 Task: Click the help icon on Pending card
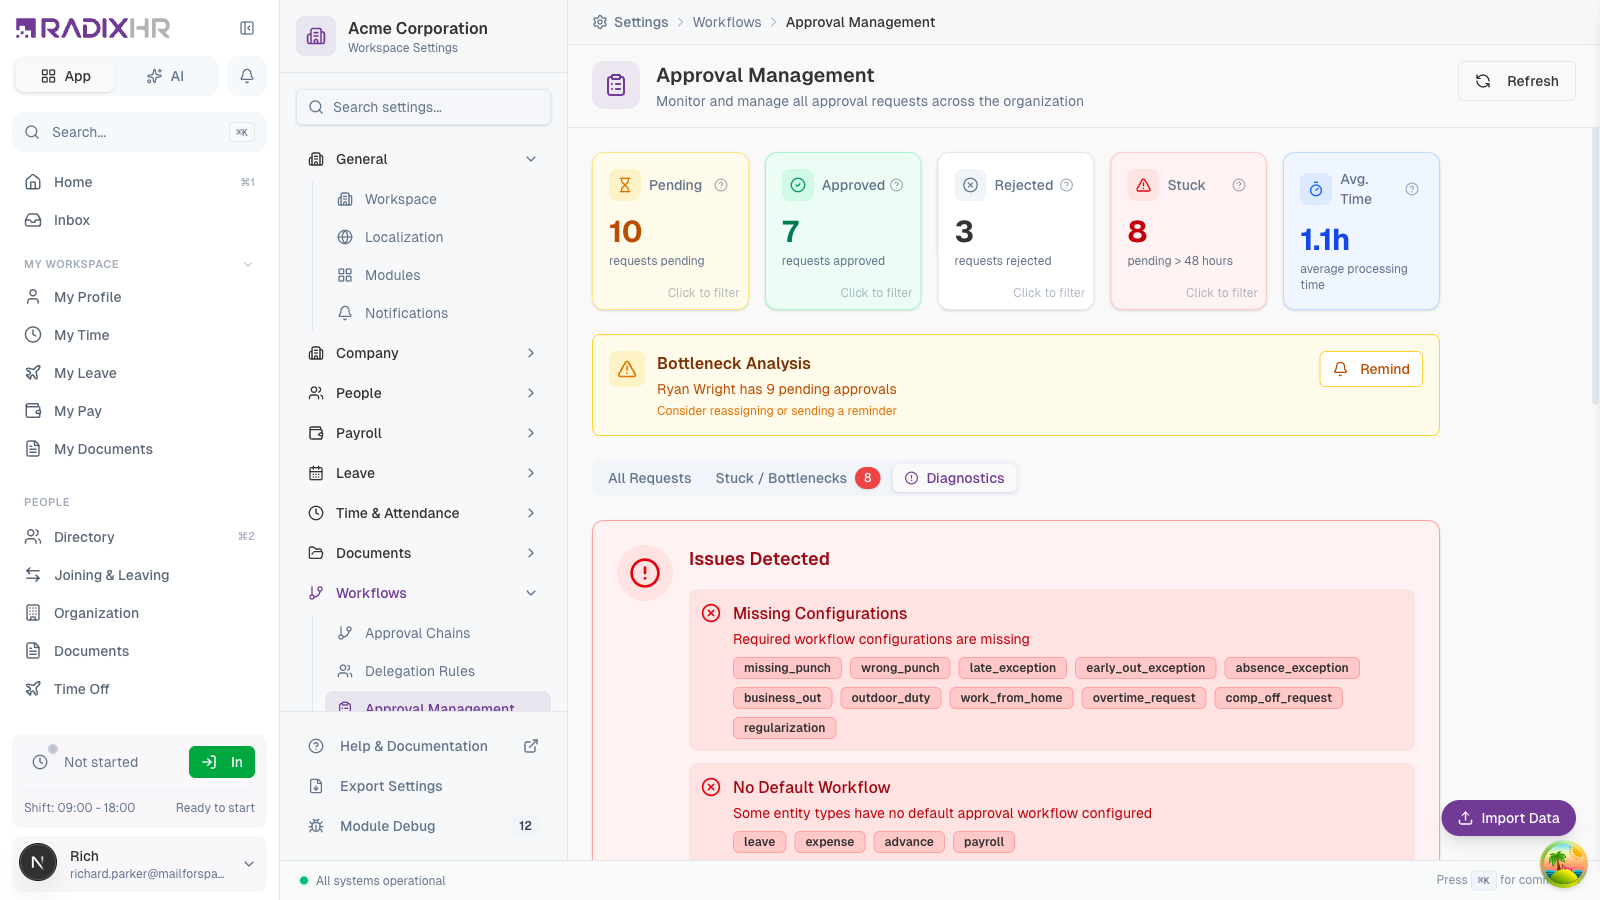pyautogui.click(x=721, y=185)
